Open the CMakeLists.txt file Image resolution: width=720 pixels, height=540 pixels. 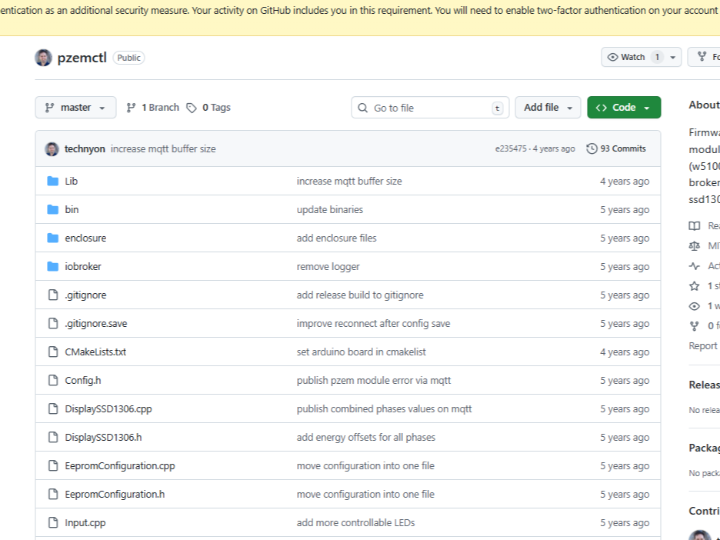(x=95, y=352)
